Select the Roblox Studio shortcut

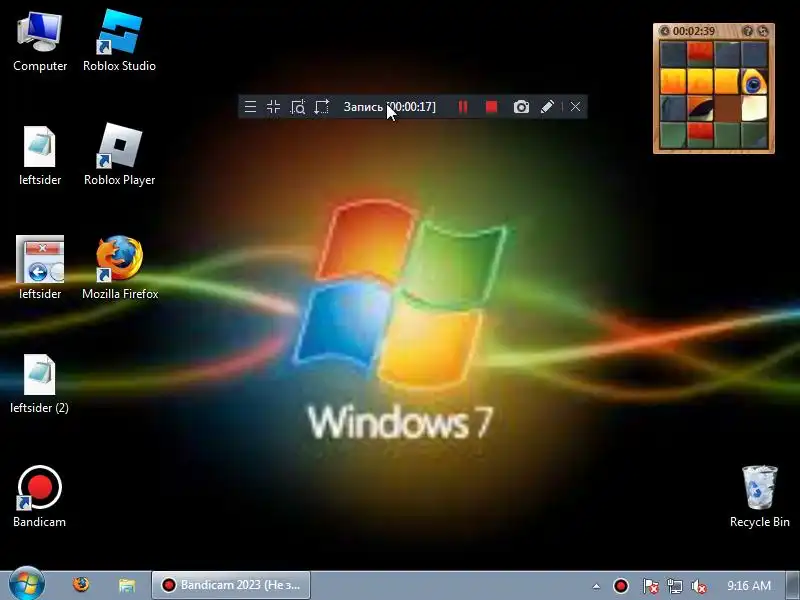click(x=119, y=42)
